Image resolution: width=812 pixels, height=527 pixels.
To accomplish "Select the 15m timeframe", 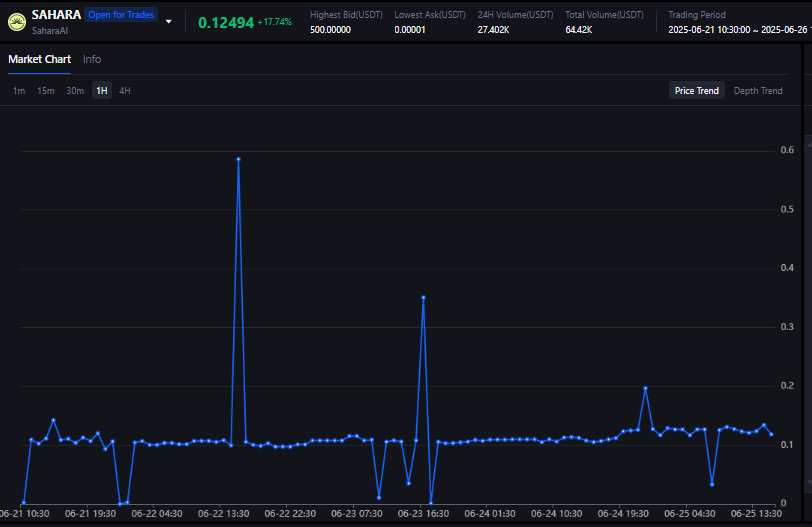I will [x=46, y=91].
